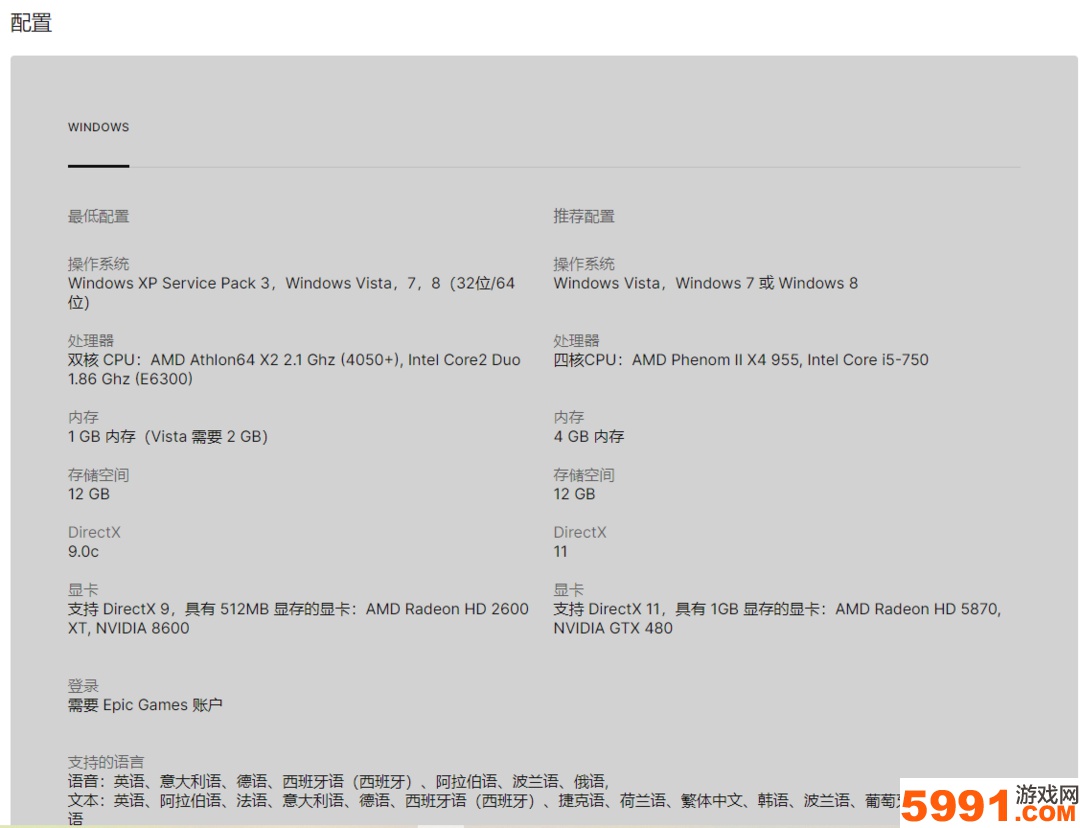The width and height of the screenshot is (1080, 828).
Task: Select the WINDOWS platform tab
Action: (x=98, y=128)
